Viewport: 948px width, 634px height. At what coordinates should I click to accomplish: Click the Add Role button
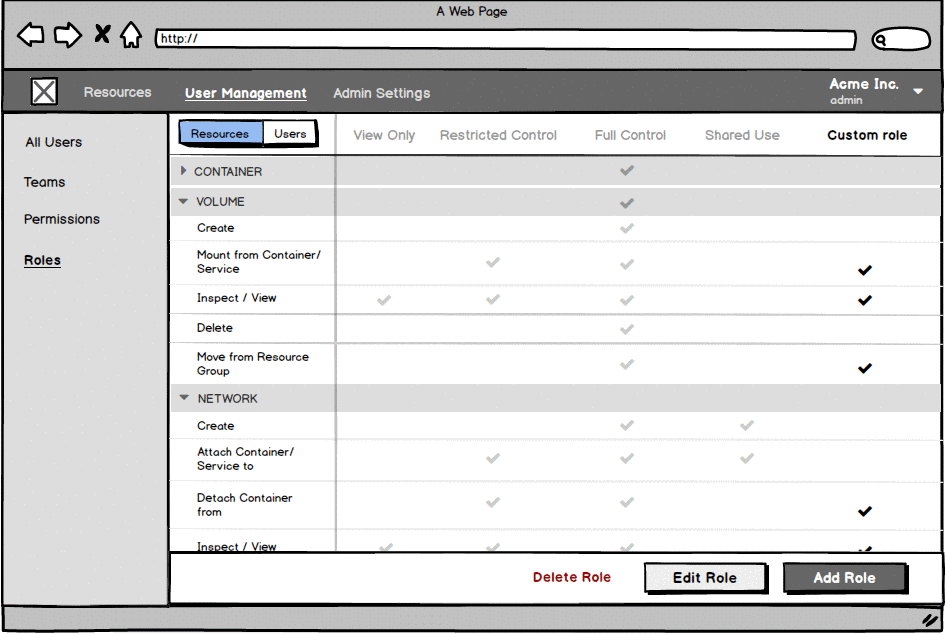845,578
